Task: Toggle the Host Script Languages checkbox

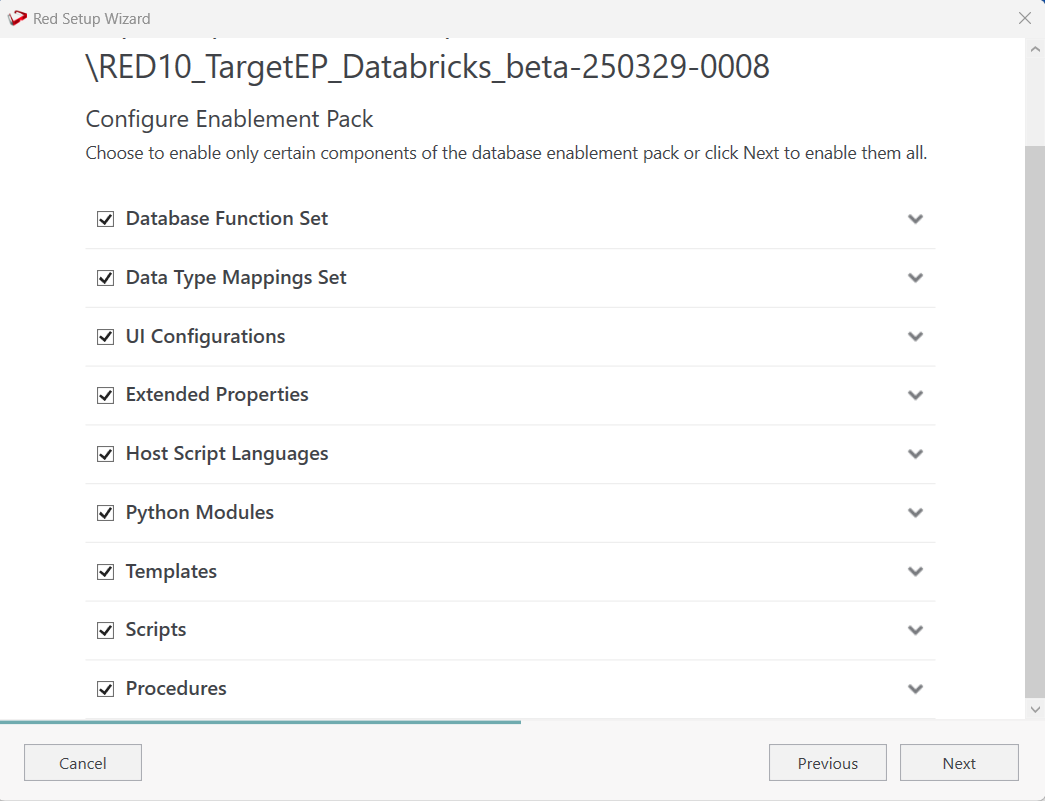Action: tap(105, 454)
